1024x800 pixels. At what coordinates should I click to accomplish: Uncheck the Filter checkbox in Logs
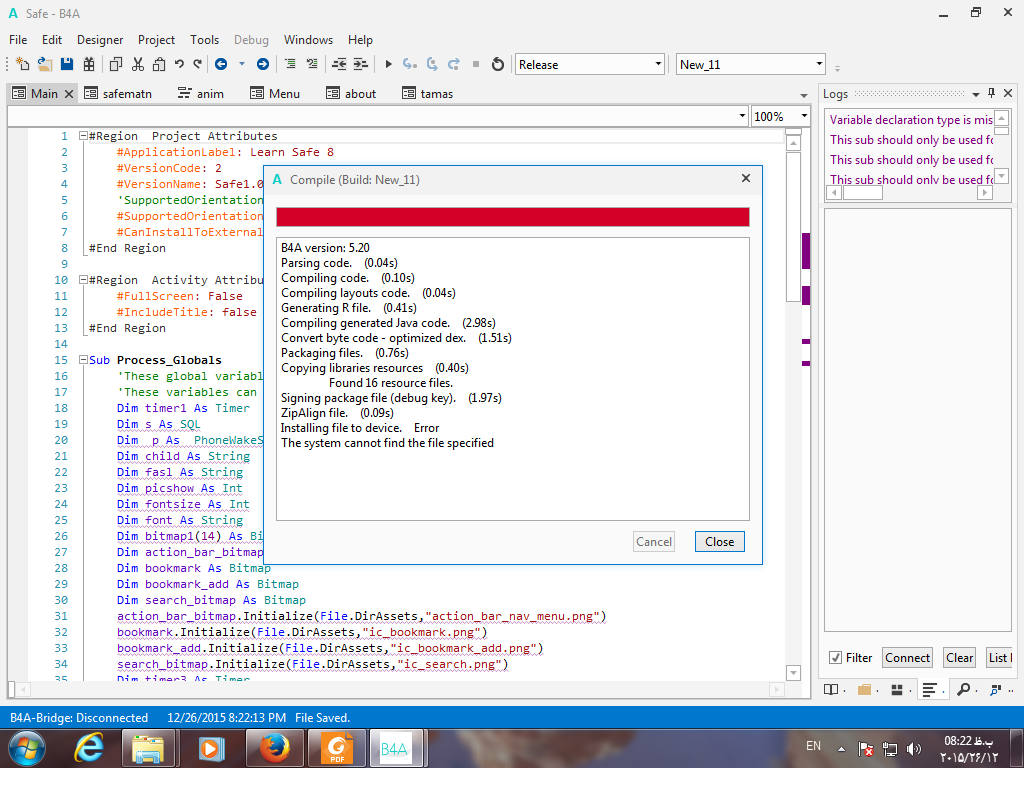[x=835, y=658]
